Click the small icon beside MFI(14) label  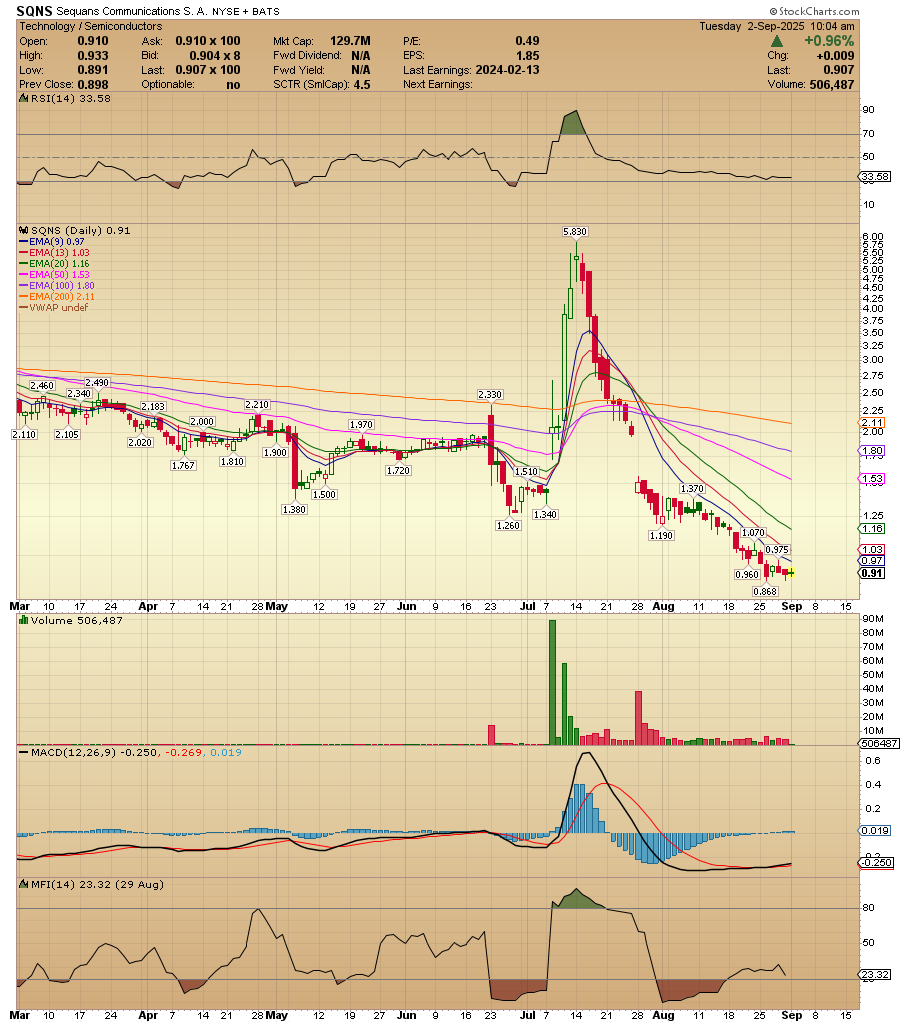(x=24, y=885)
